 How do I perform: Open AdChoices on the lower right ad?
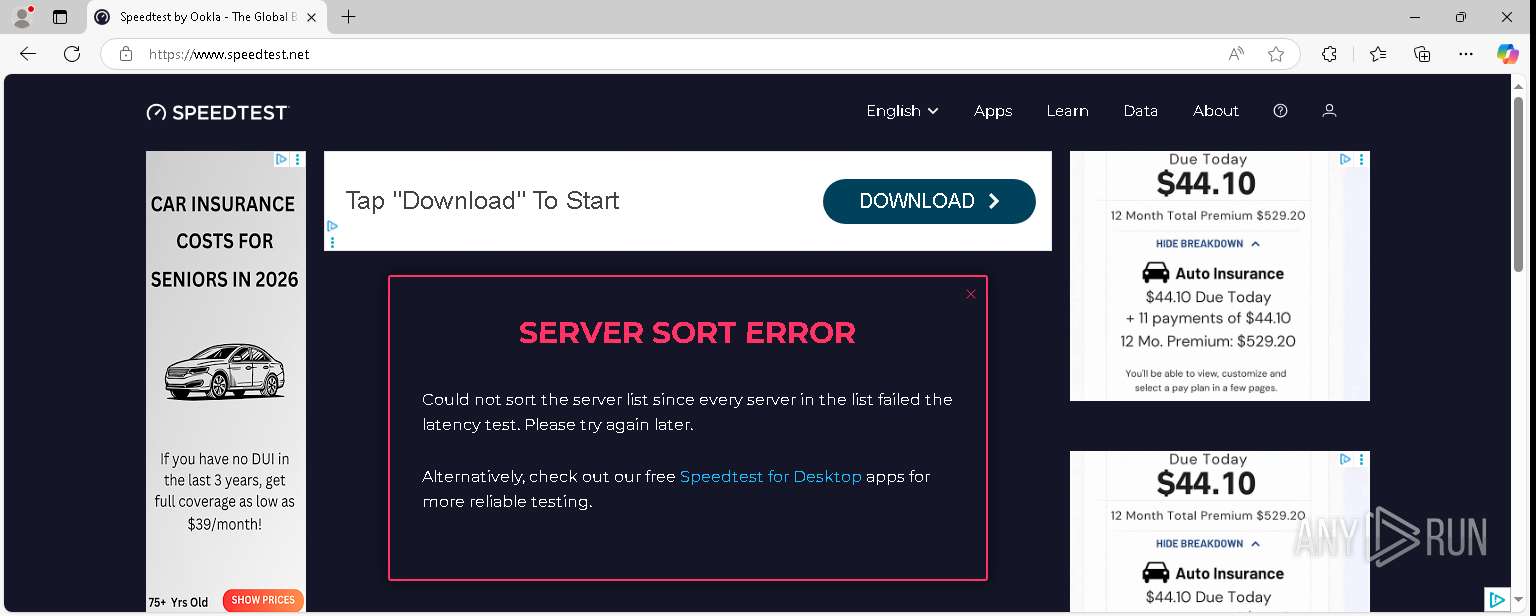click(1346, 459)
